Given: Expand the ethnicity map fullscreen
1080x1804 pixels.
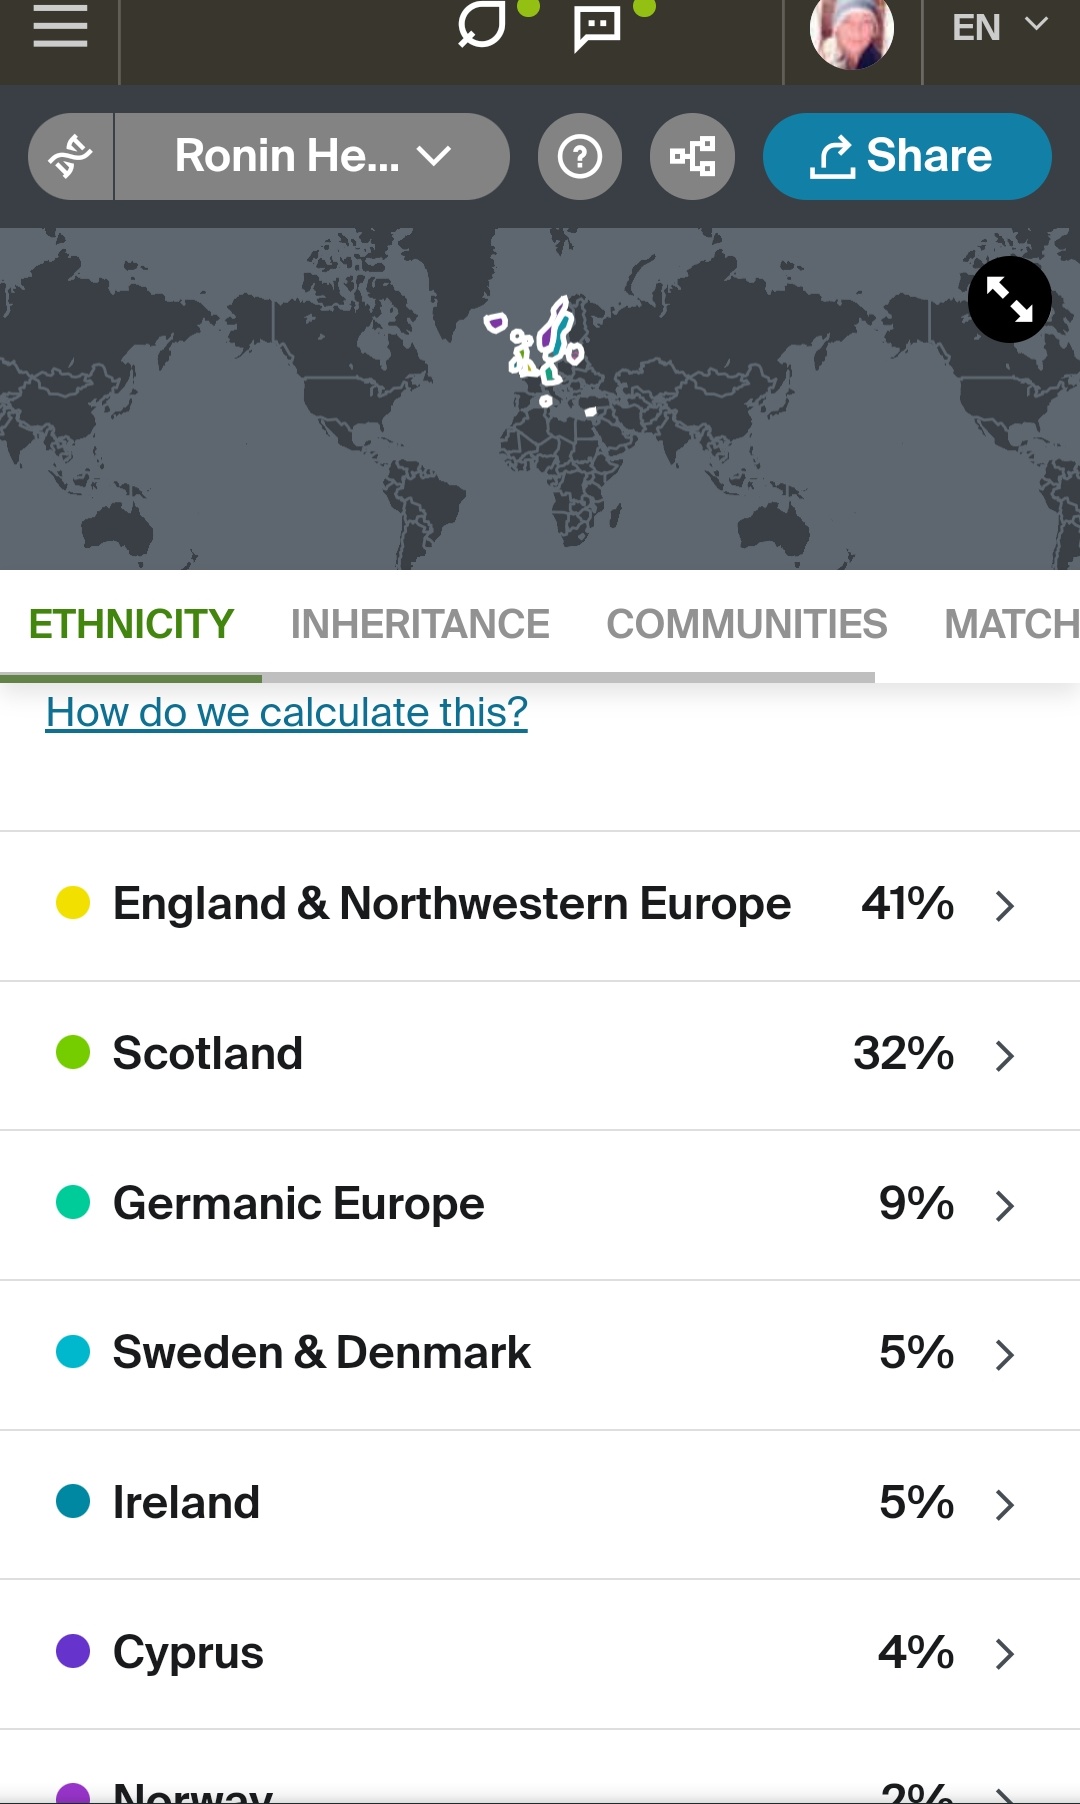Looking at the screenshot, I should tap(1009, 299).
